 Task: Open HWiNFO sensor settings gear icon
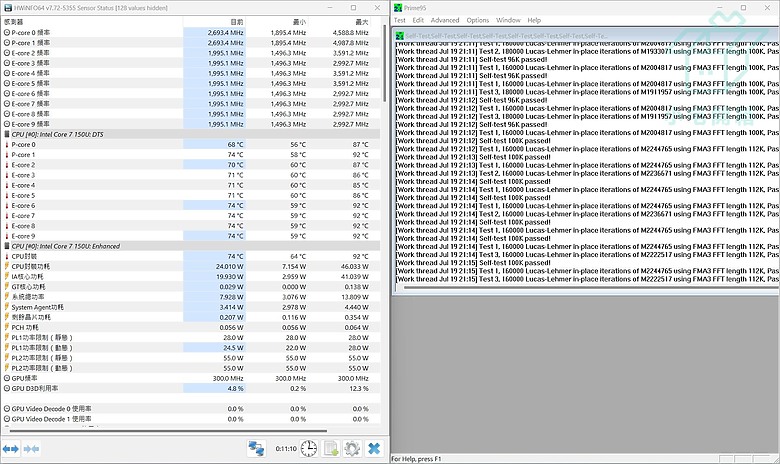(x=352, y=449)
